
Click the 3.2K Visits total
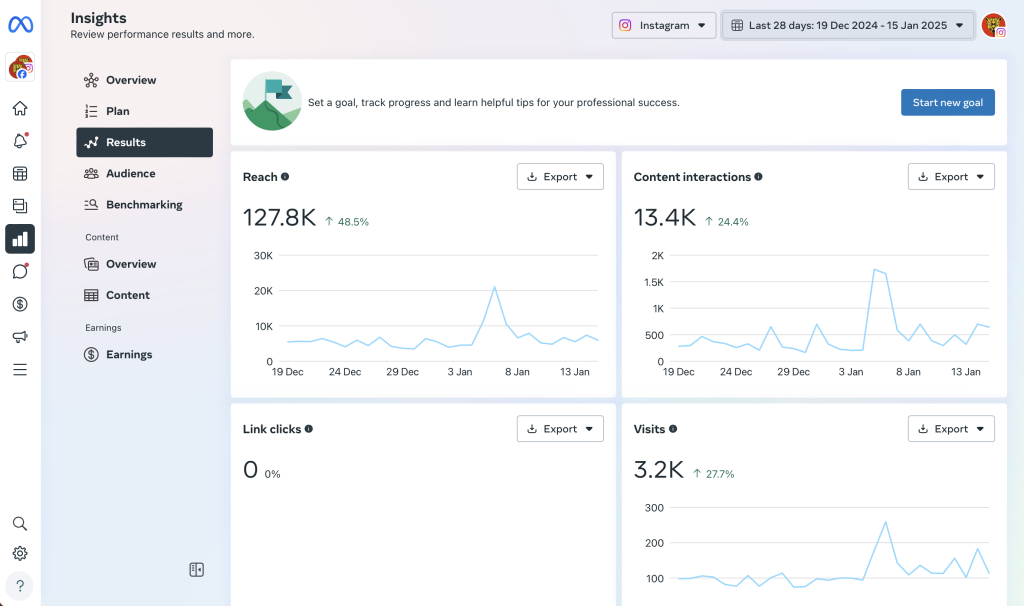point(659,470)
